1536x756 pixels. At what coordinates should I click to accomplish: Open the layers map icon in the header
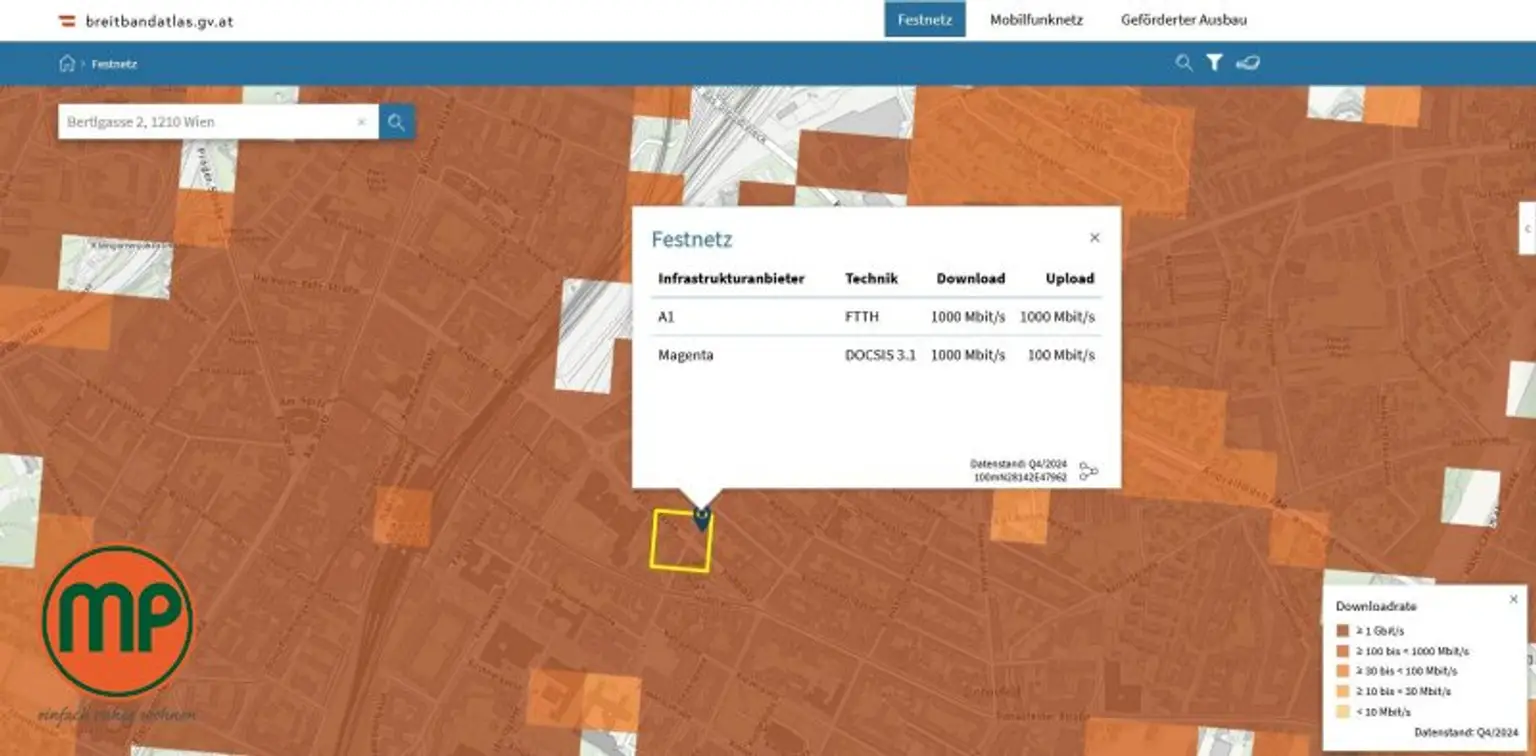(x=1247, y=63)
